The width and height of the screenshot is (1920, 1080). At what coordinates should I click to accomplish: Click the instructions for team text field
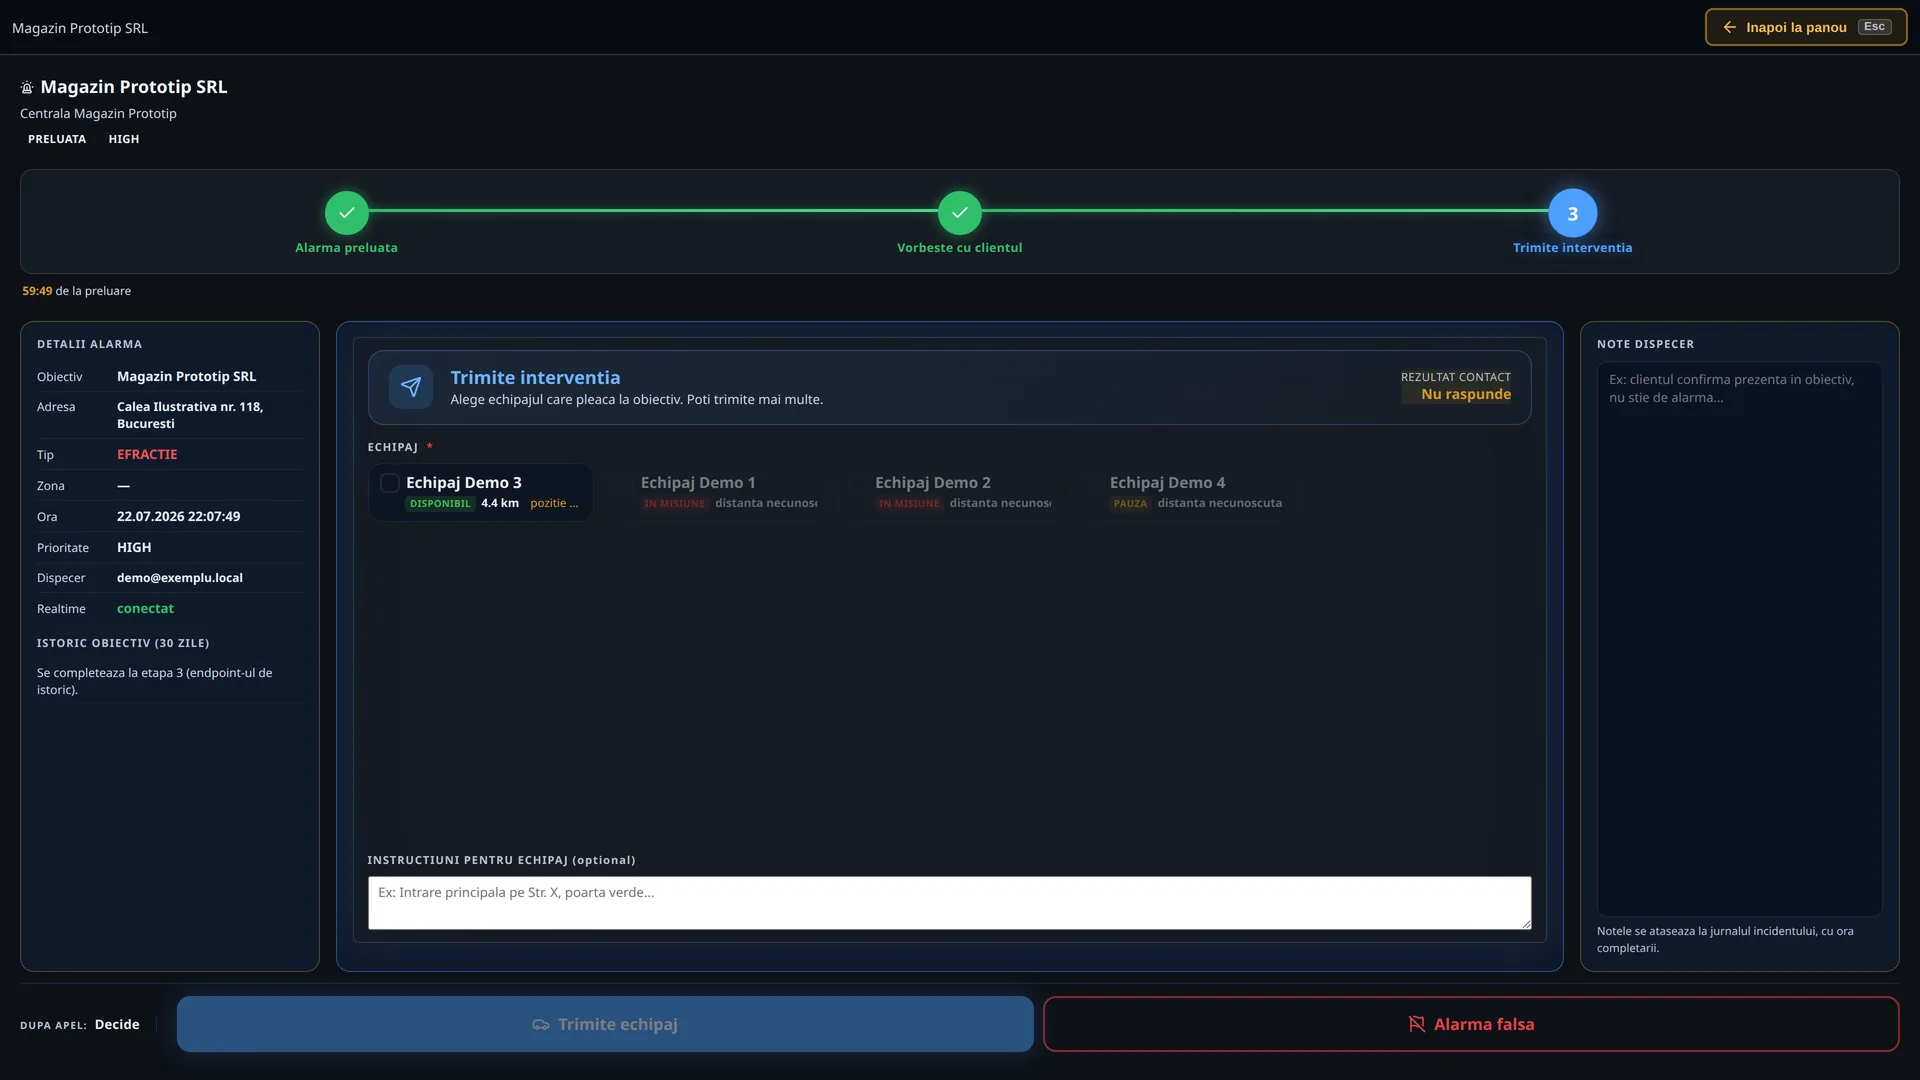pyautogui.click(x=949, y=903)
